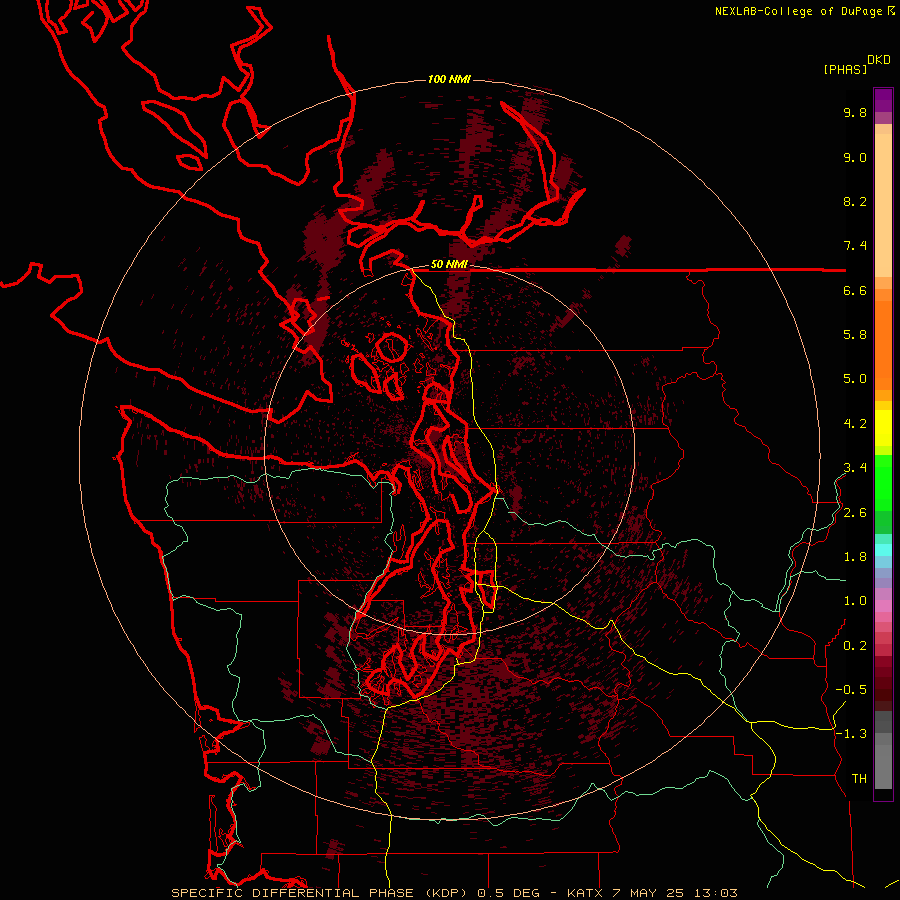Click the bright green color scale segment
Image resolution: width=900 pixels, height=900 pixels.
pyautogui.click(x=883, y=483)
